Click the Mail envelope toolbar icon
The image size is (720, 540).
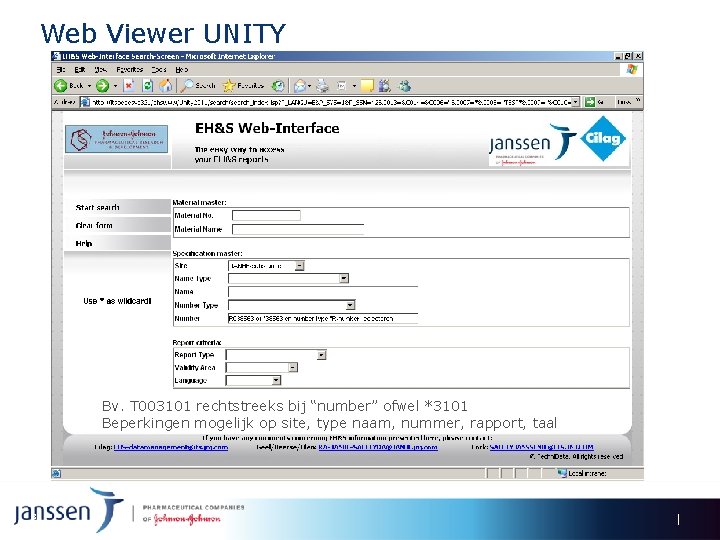click(300, 86)
